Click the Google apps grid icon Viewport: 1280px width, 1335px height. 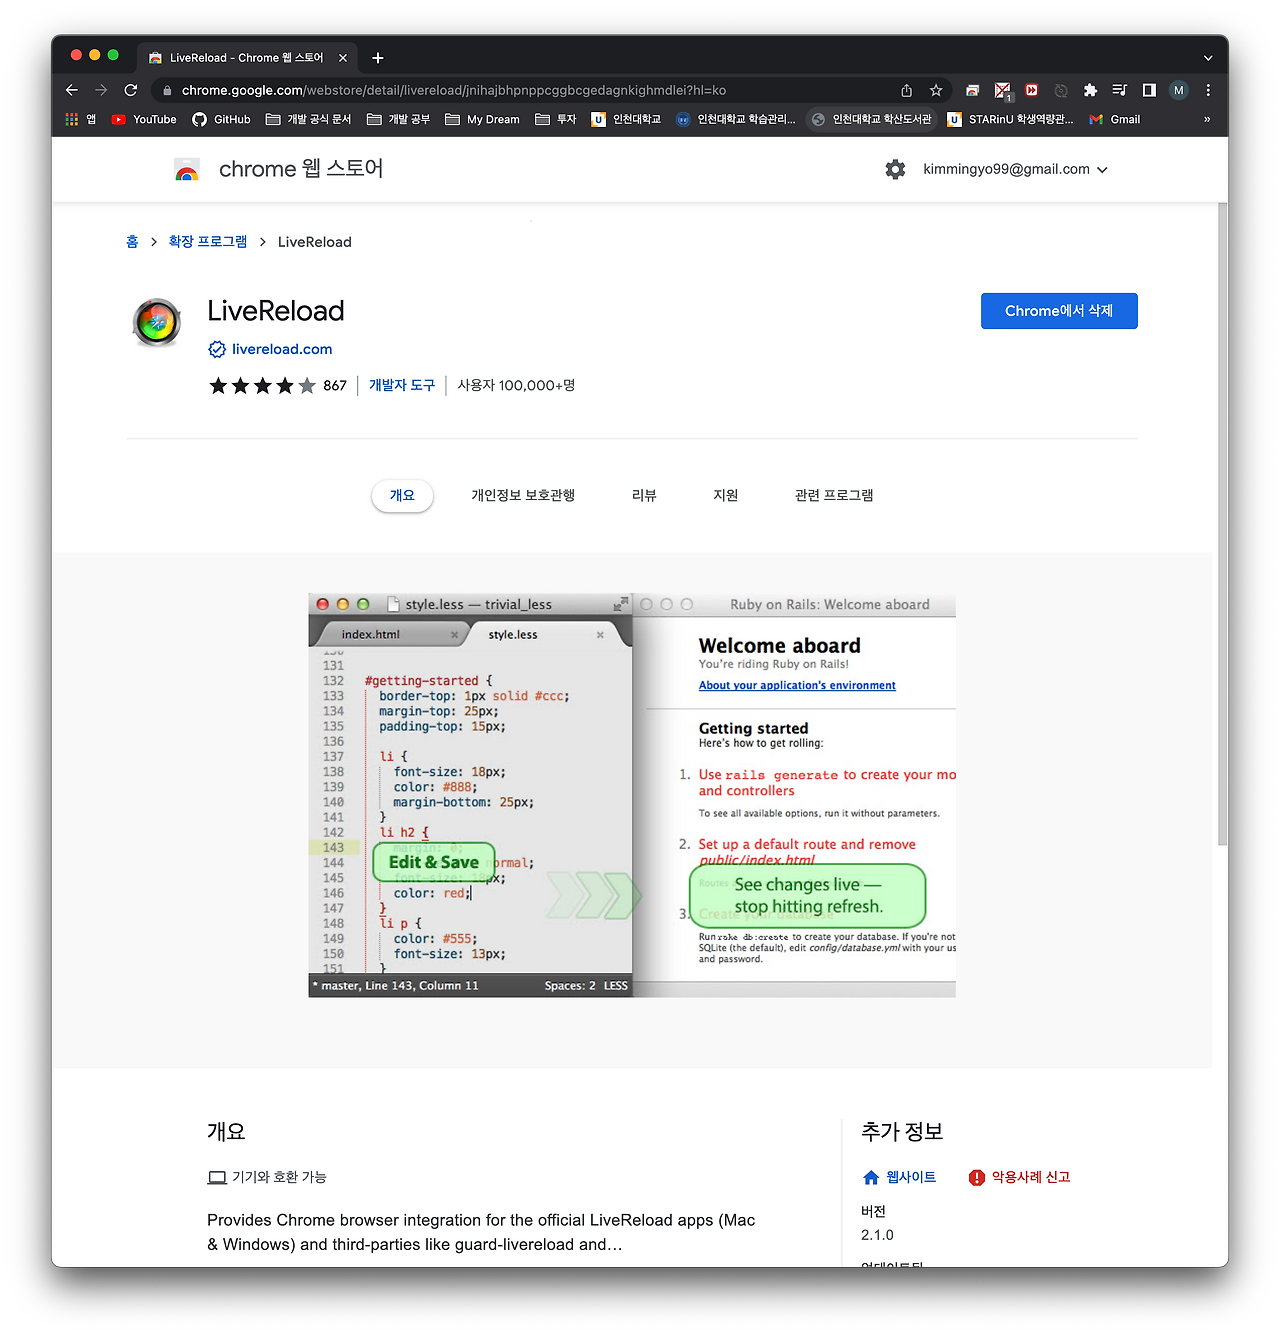(x=71, y=119)
